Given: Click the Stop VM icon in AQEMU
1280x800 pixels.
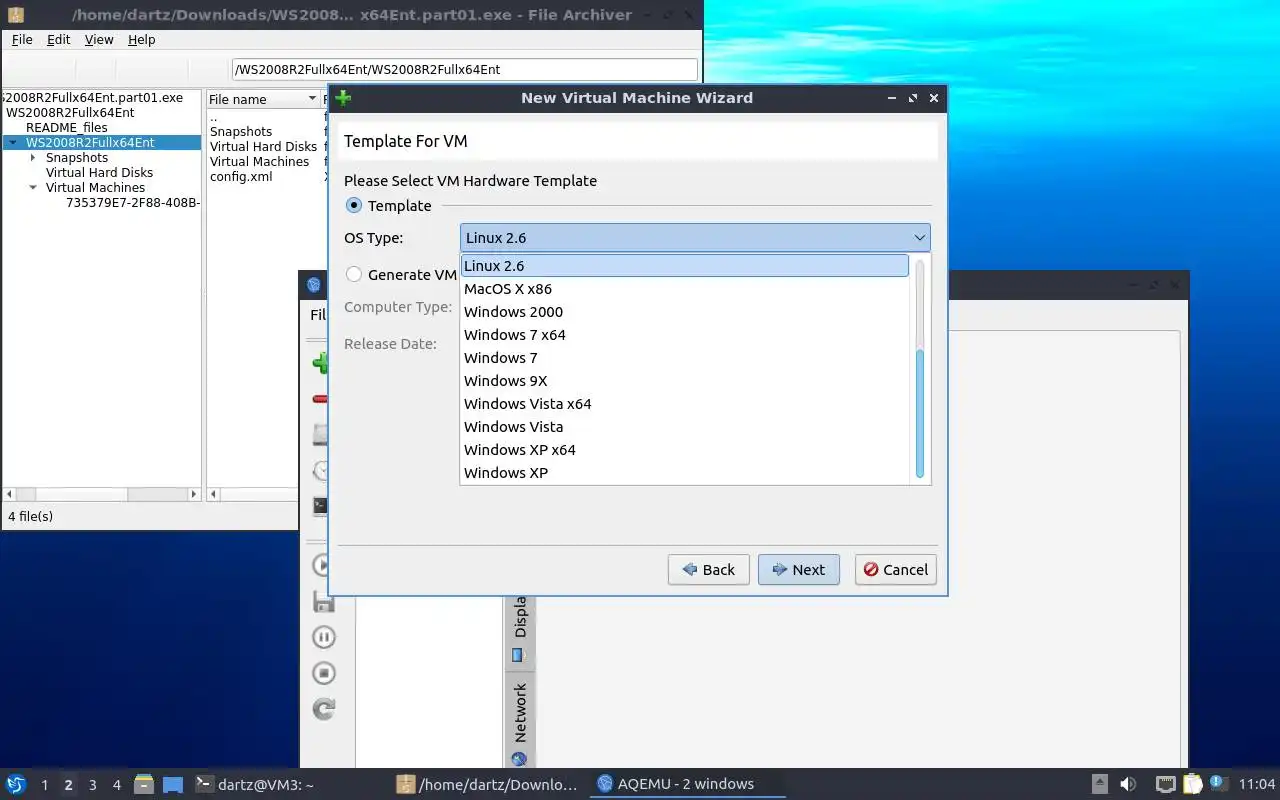Looking at the screenshot, I should click(x=323, y=673).
